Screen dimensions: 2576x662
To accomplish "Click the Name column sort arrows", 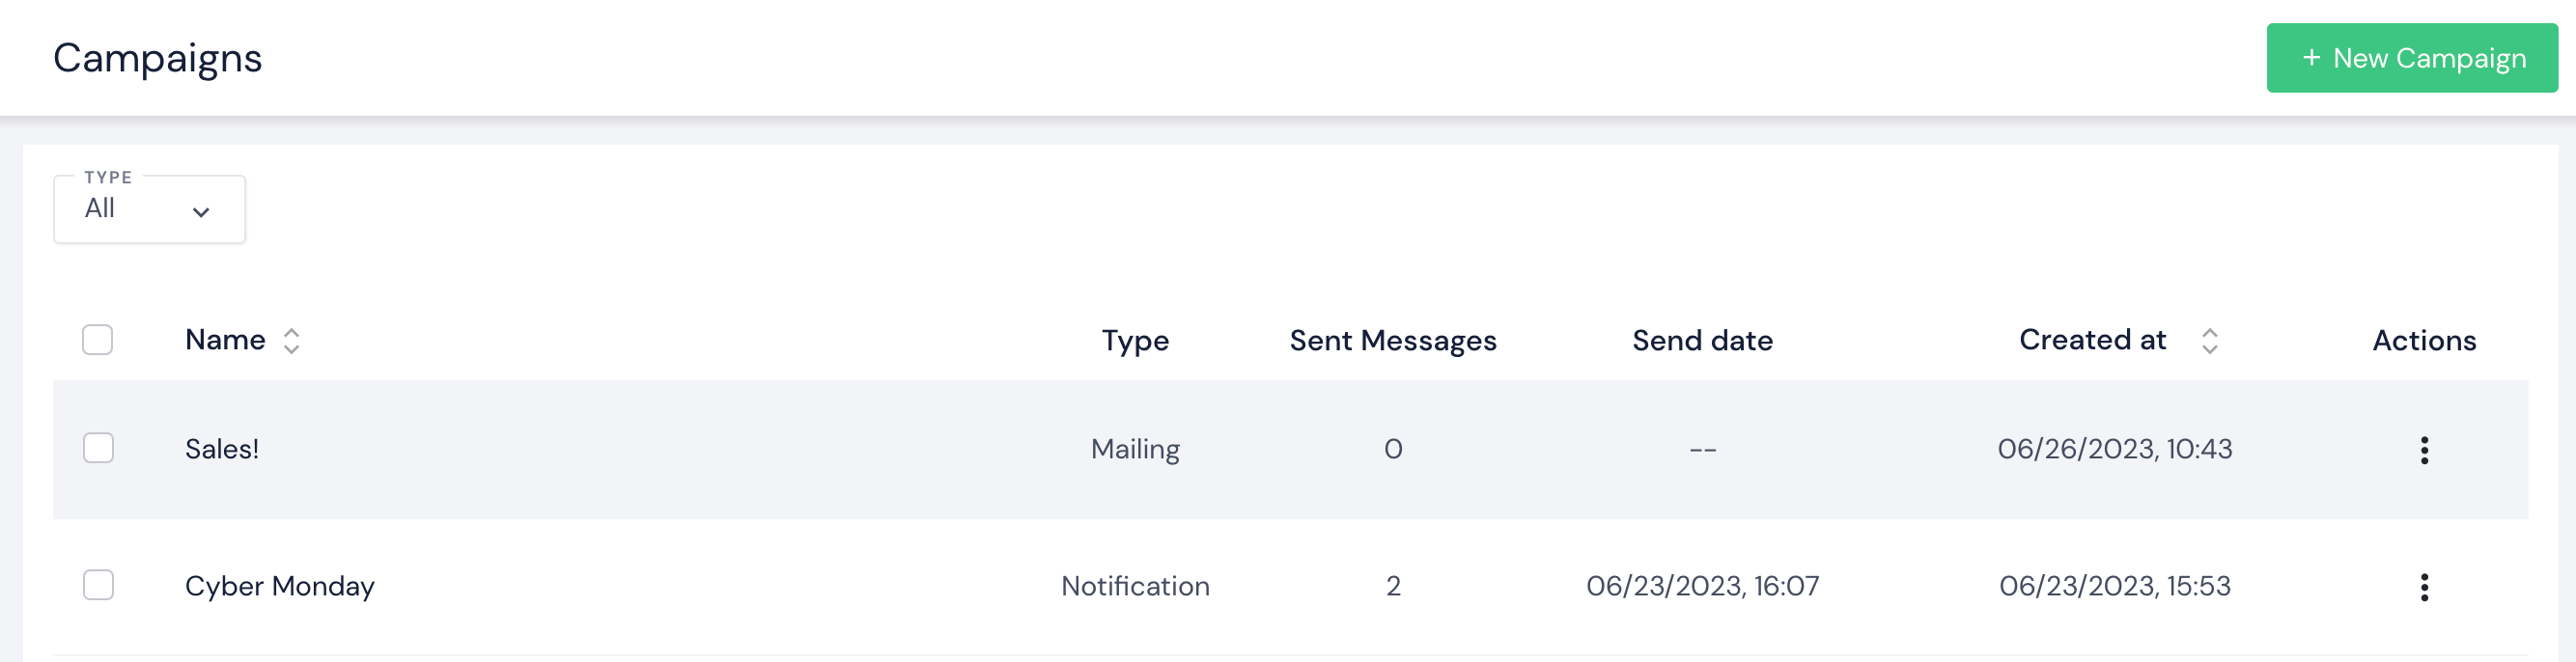I will click(291, 341).
